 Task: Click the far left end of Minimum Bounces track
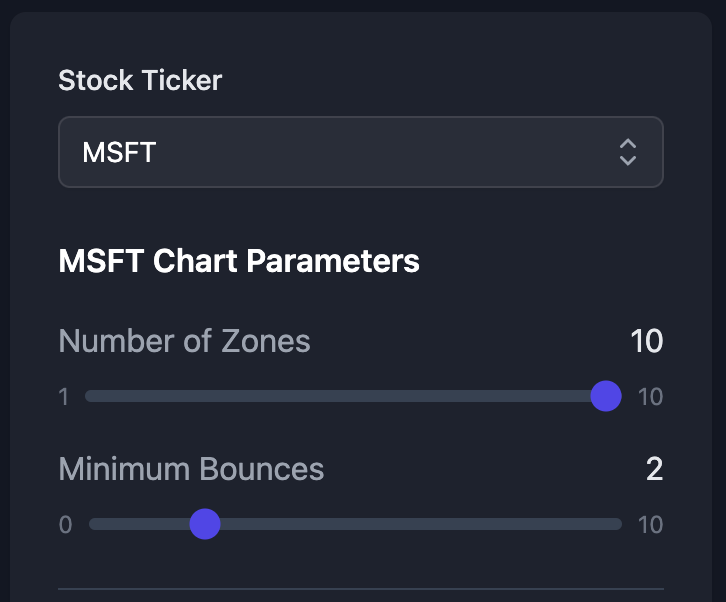(x=93, y=523)
